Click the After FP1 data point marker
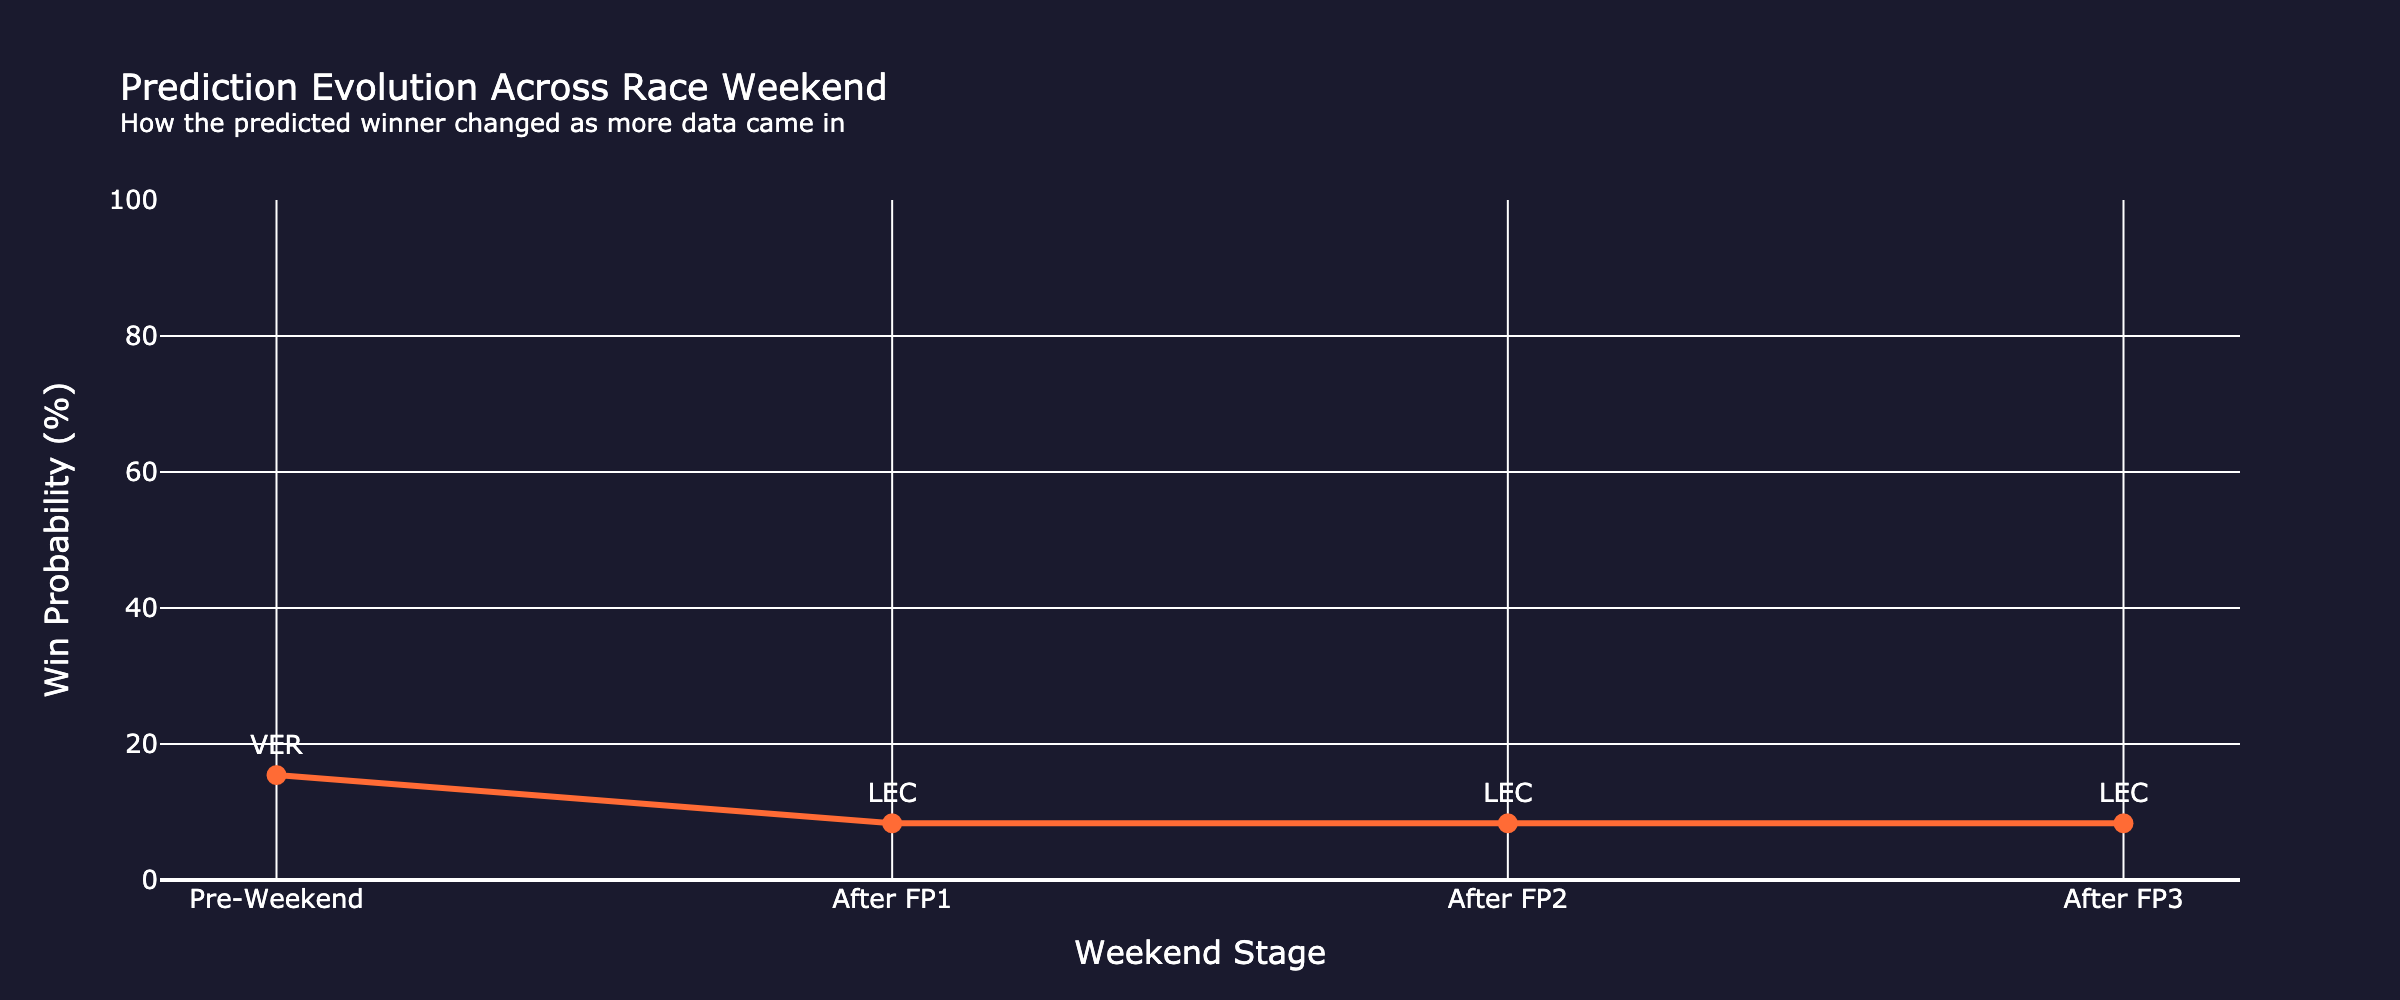2400x1000 pixels. coord(892,823)
